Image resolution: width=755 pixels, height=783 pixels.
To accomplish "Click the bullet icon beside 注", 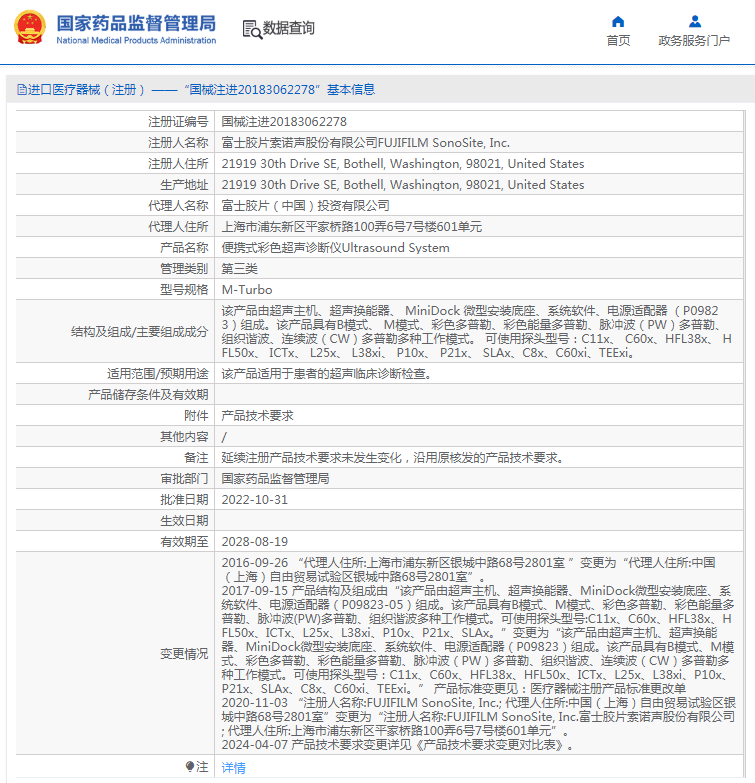I will [x=190, y=766].
